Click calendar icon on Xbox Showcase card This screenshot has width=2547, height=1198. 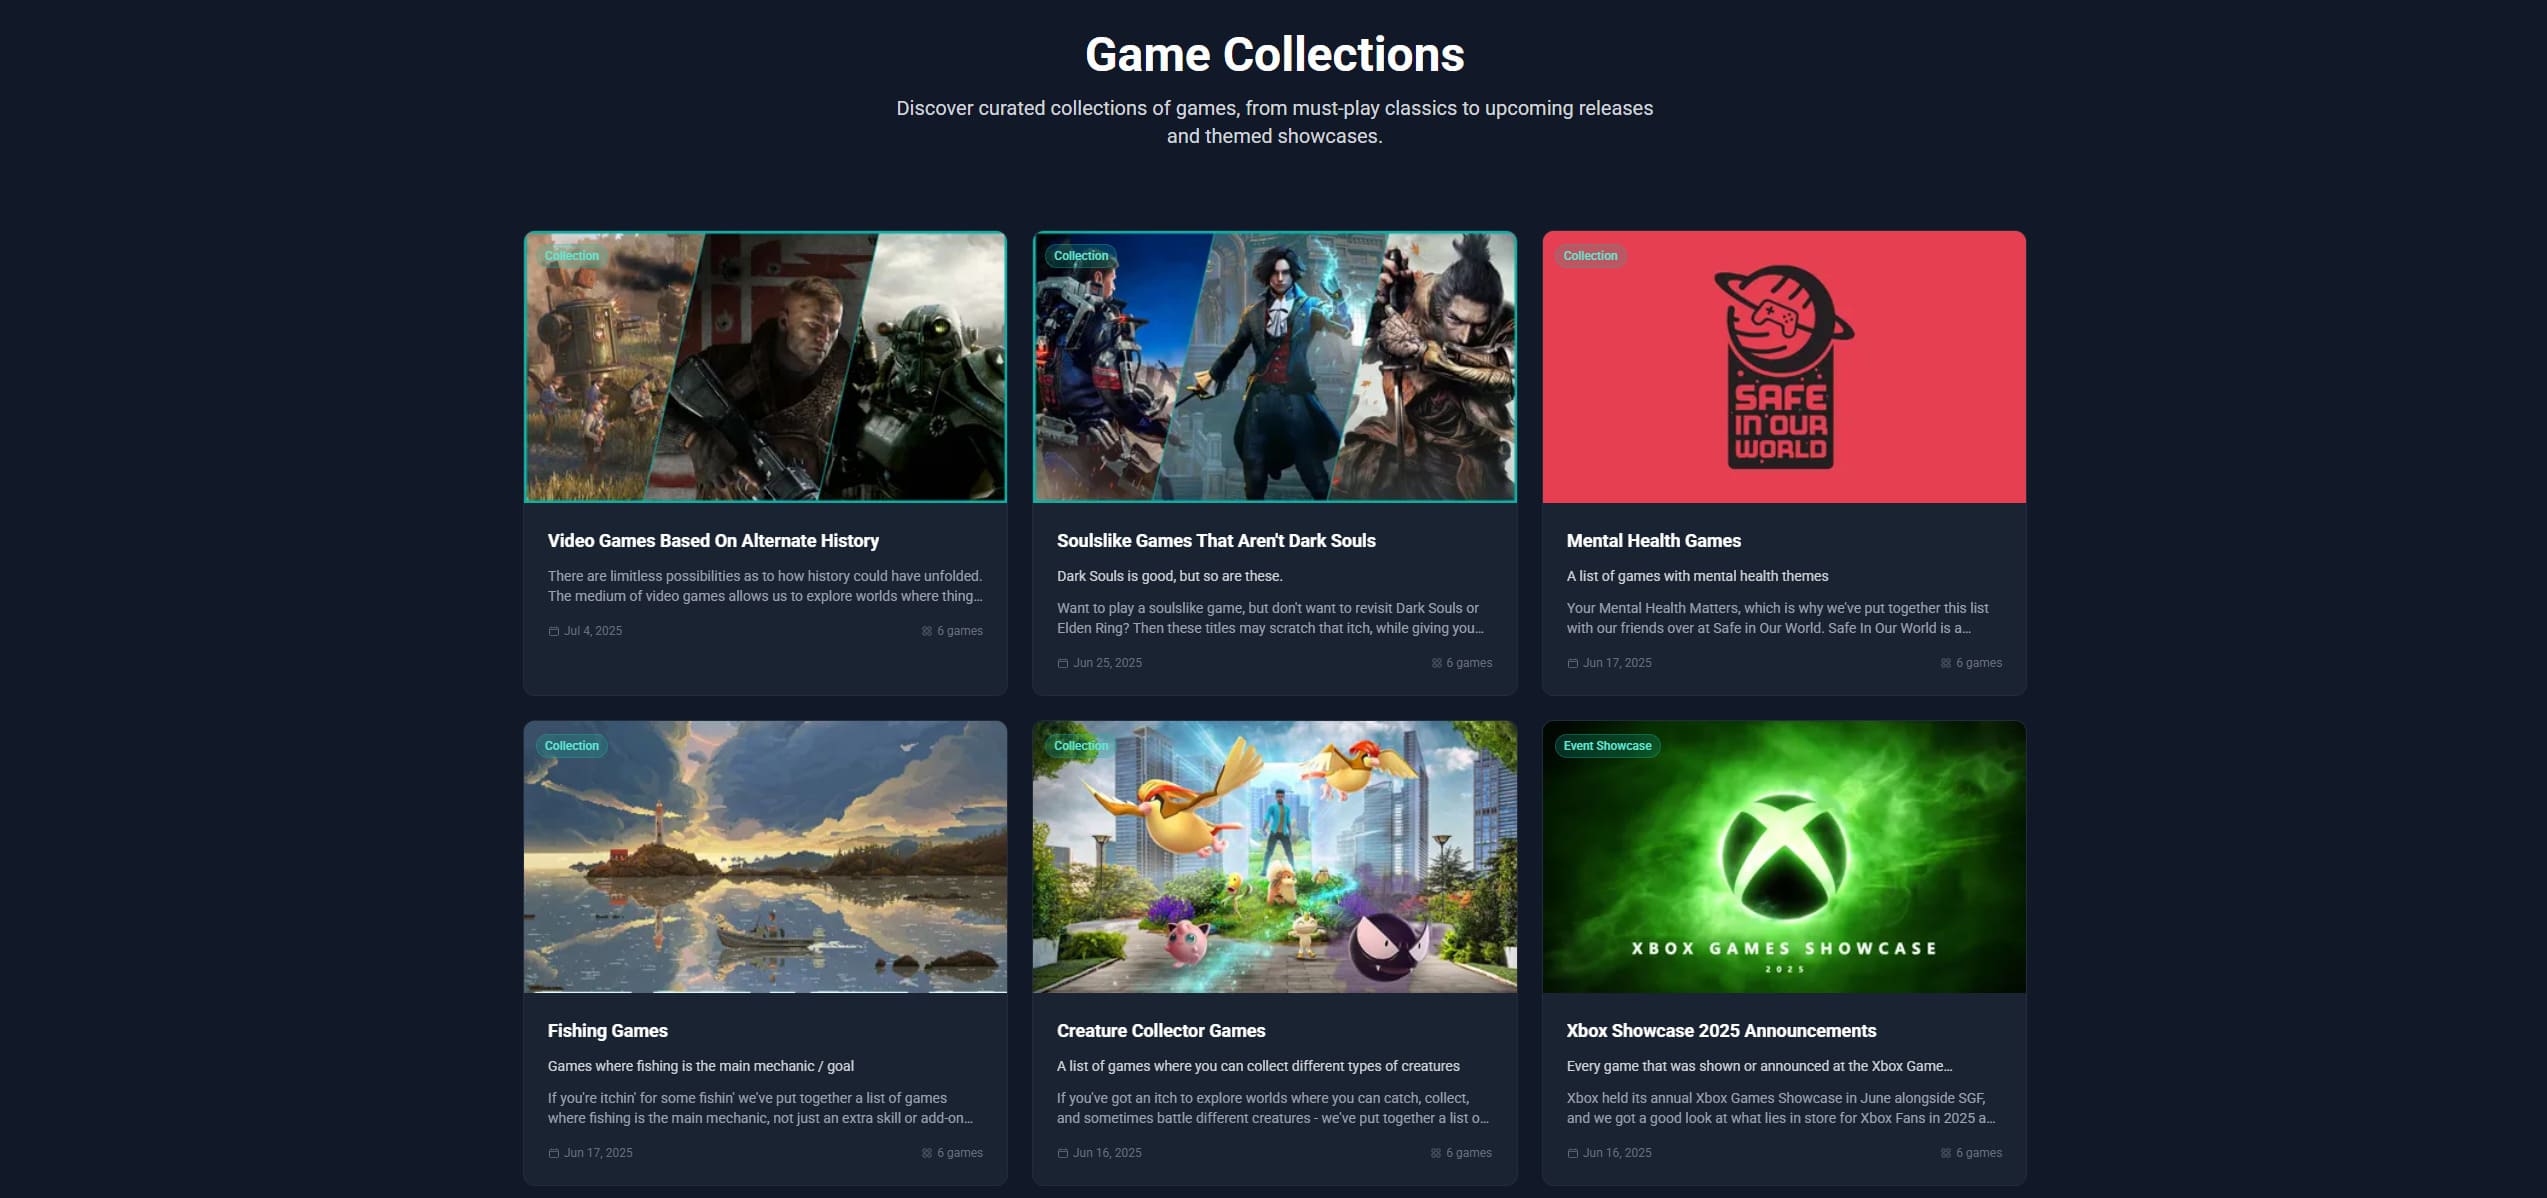coord(1572,1153)
